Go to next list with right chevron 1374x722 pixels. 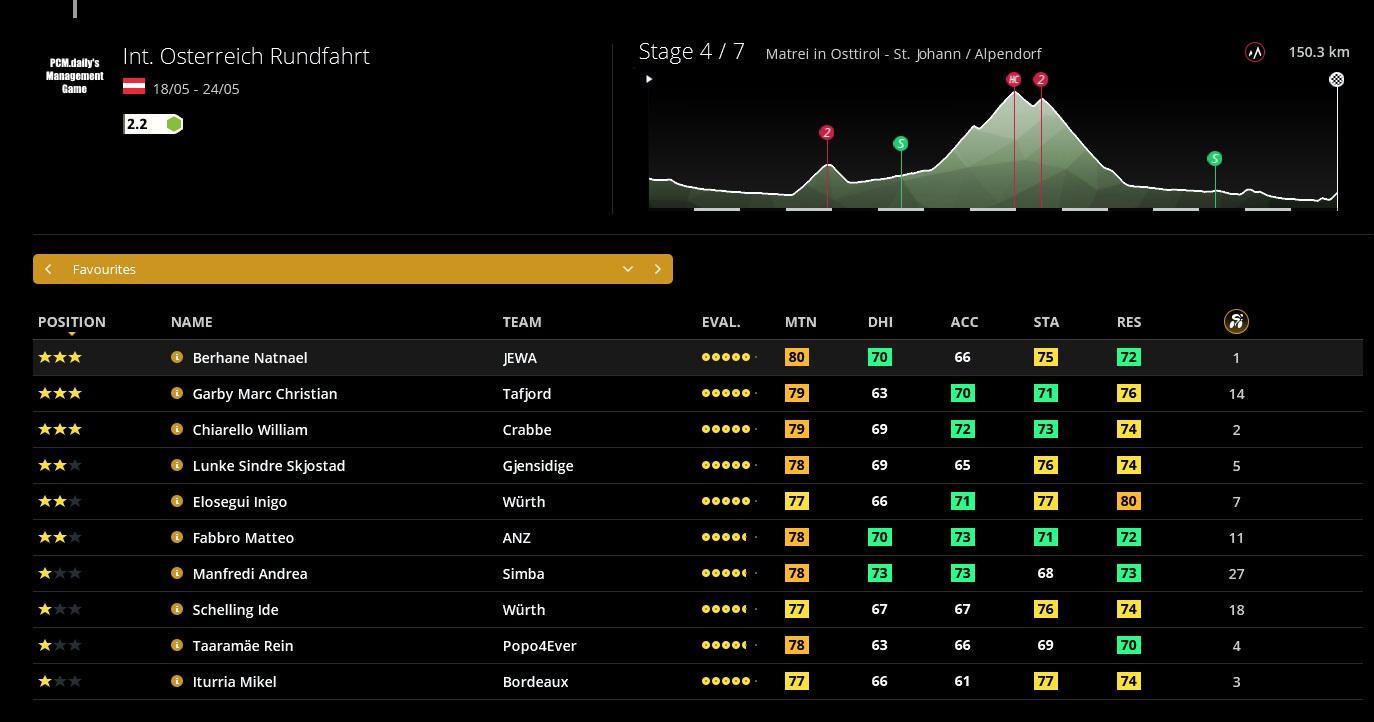pos(657,269)
